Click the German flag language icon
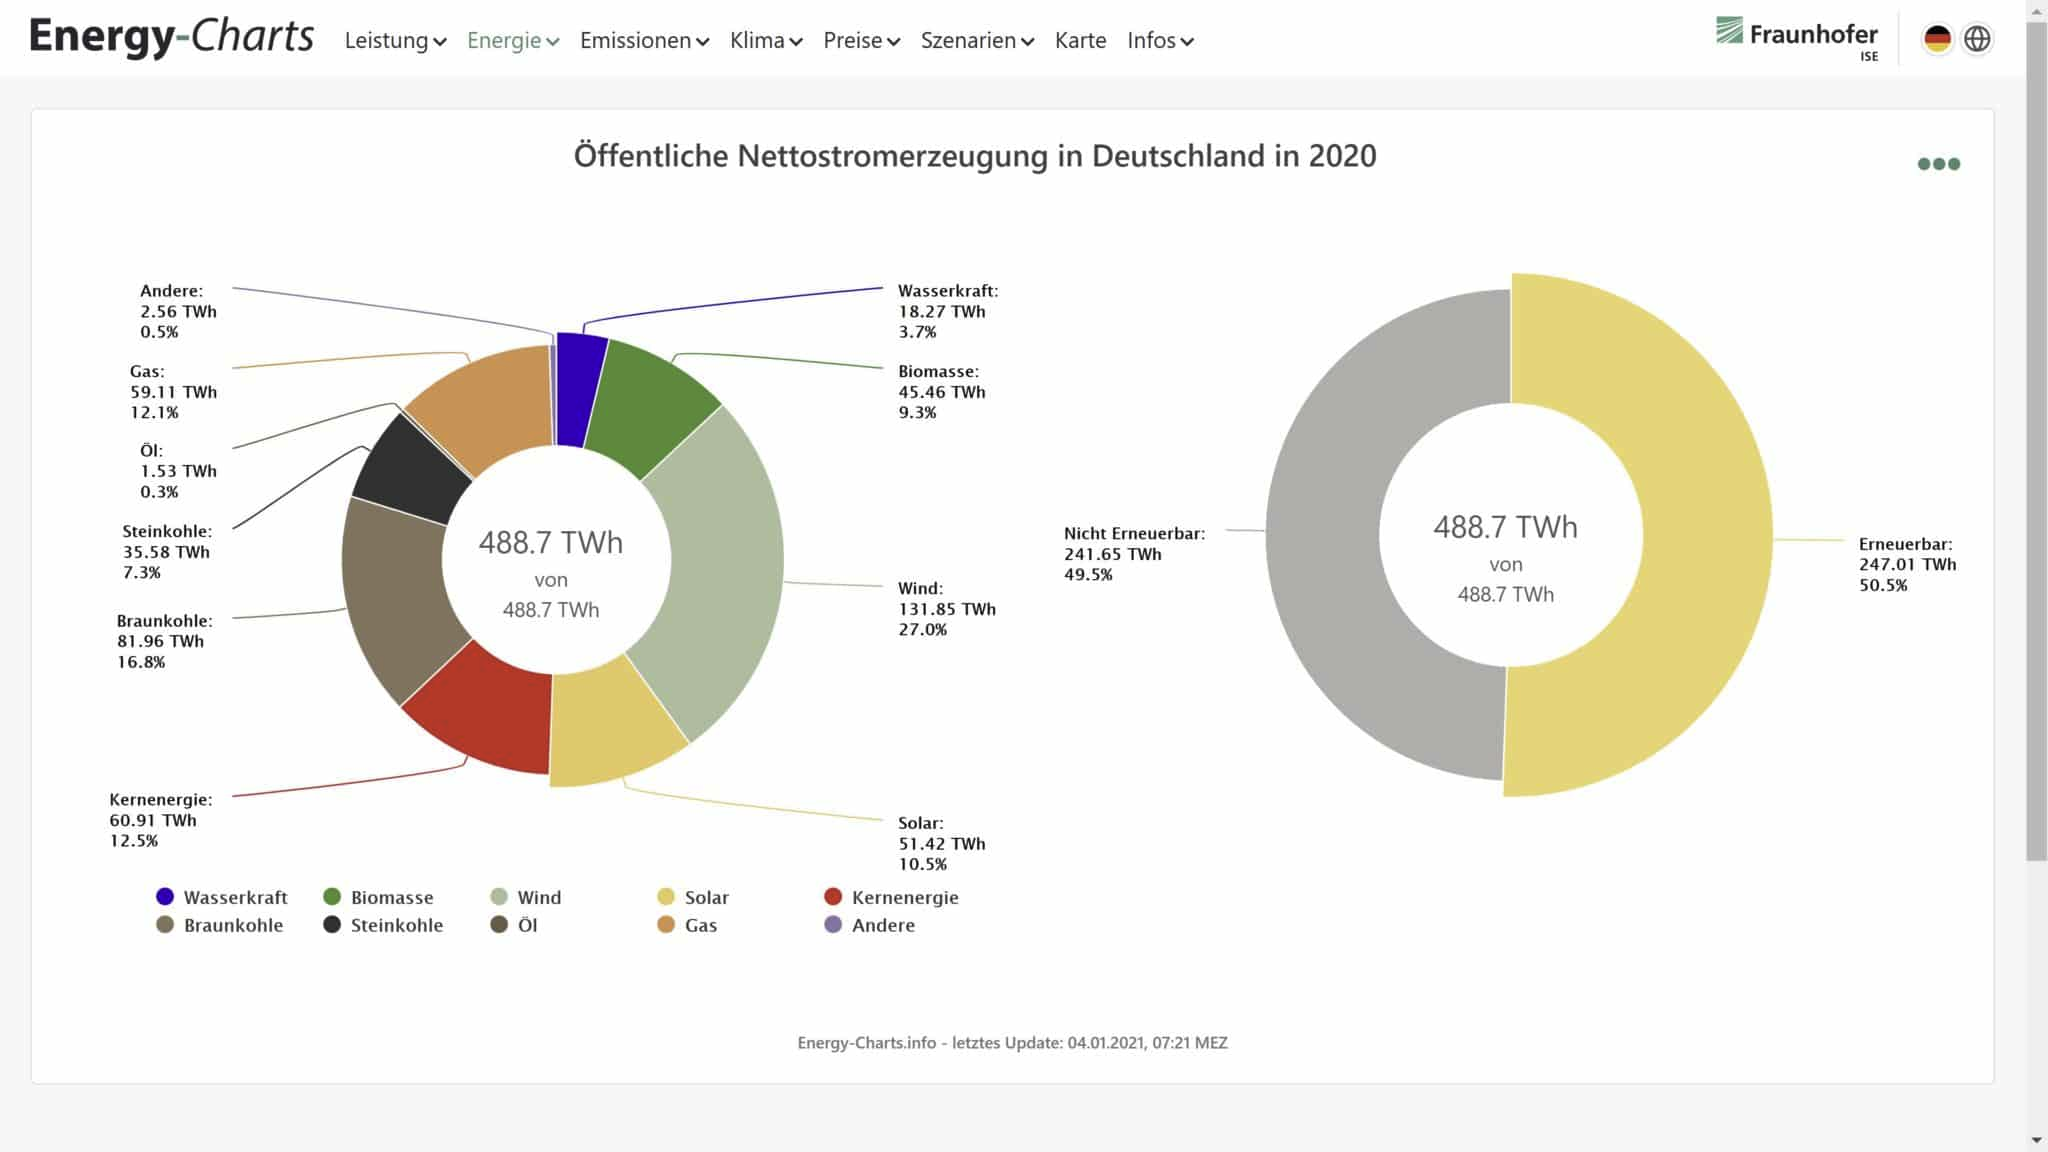This screenshot has width=2048, height=1152. [x=1937, y=39]
